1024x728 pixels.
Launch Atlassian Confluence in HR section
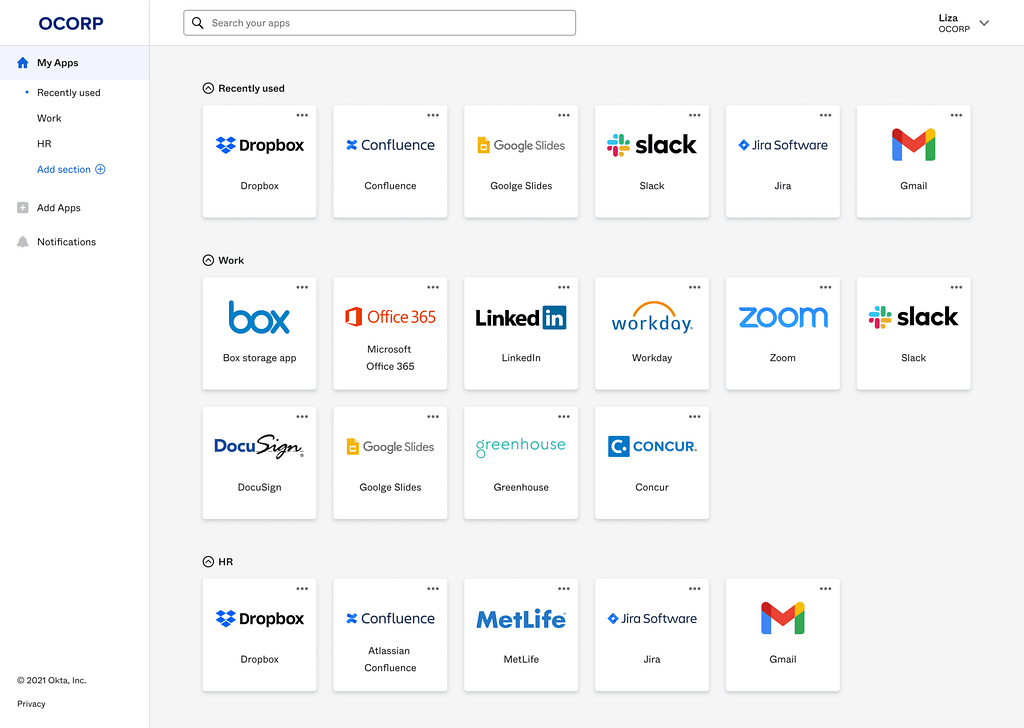(390, 635)
